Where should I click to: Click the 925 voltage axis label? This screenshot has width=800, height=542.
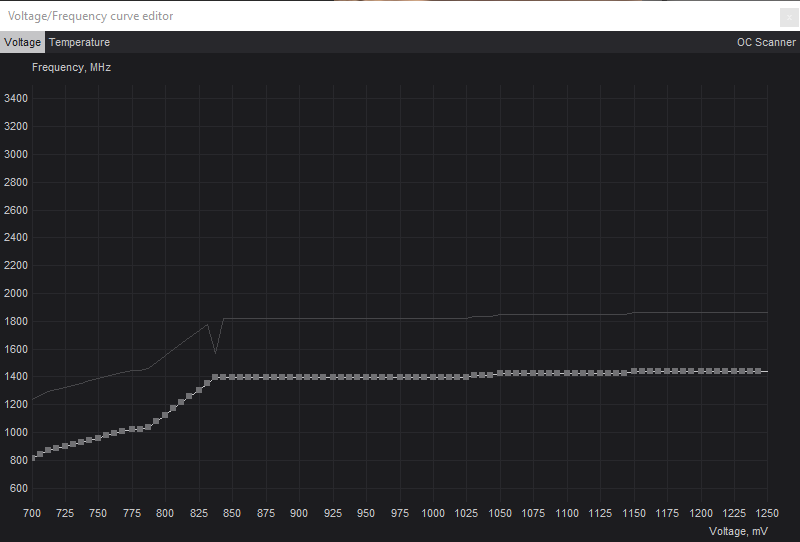pyautogui.click(x=333, y=513)
